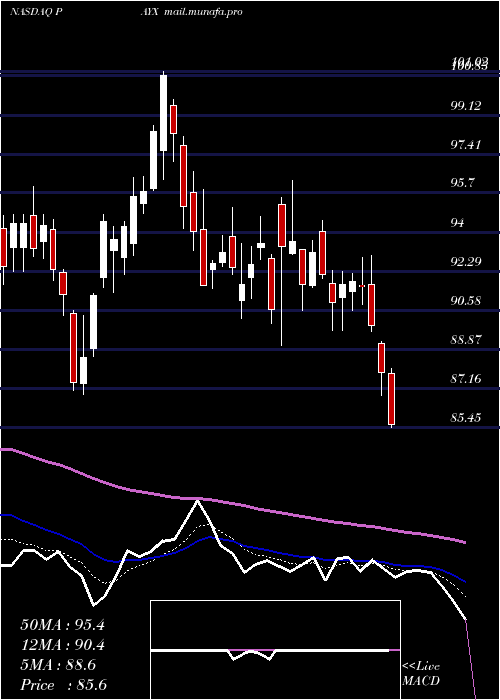Click the last red candle near 85.45
Image resolution: width=500 pixels, height=700 pixels.
pos(392,399)
